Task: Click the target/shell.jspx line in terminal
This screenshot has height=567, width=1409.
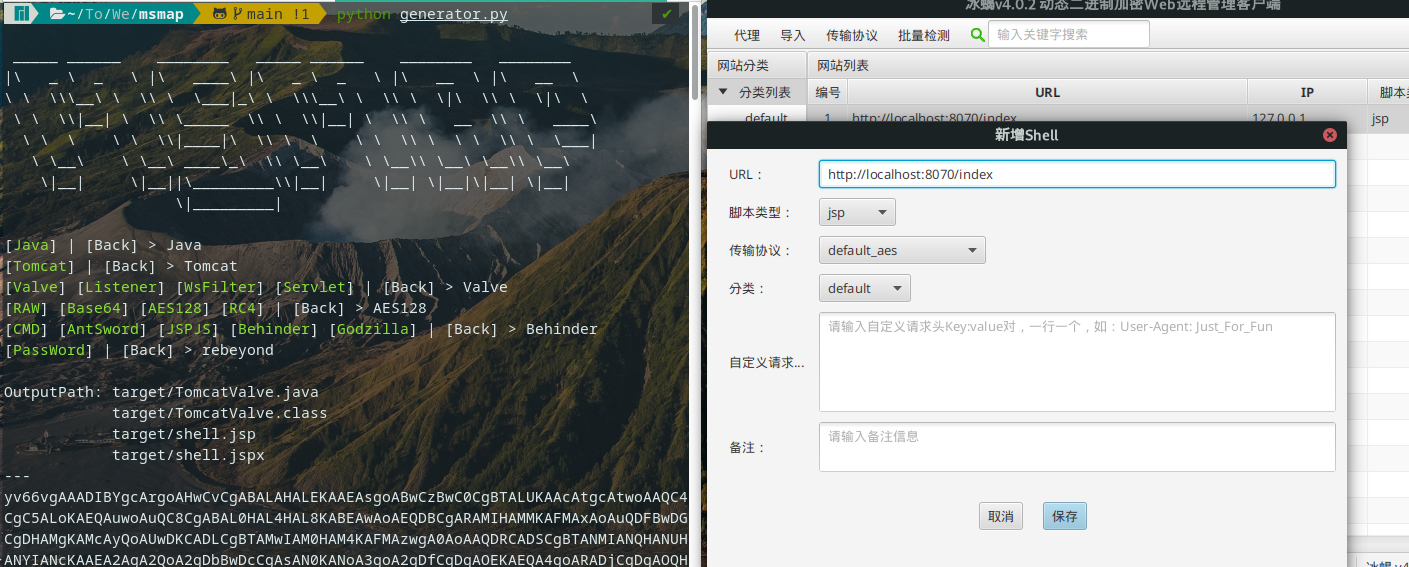Action: 188,455
